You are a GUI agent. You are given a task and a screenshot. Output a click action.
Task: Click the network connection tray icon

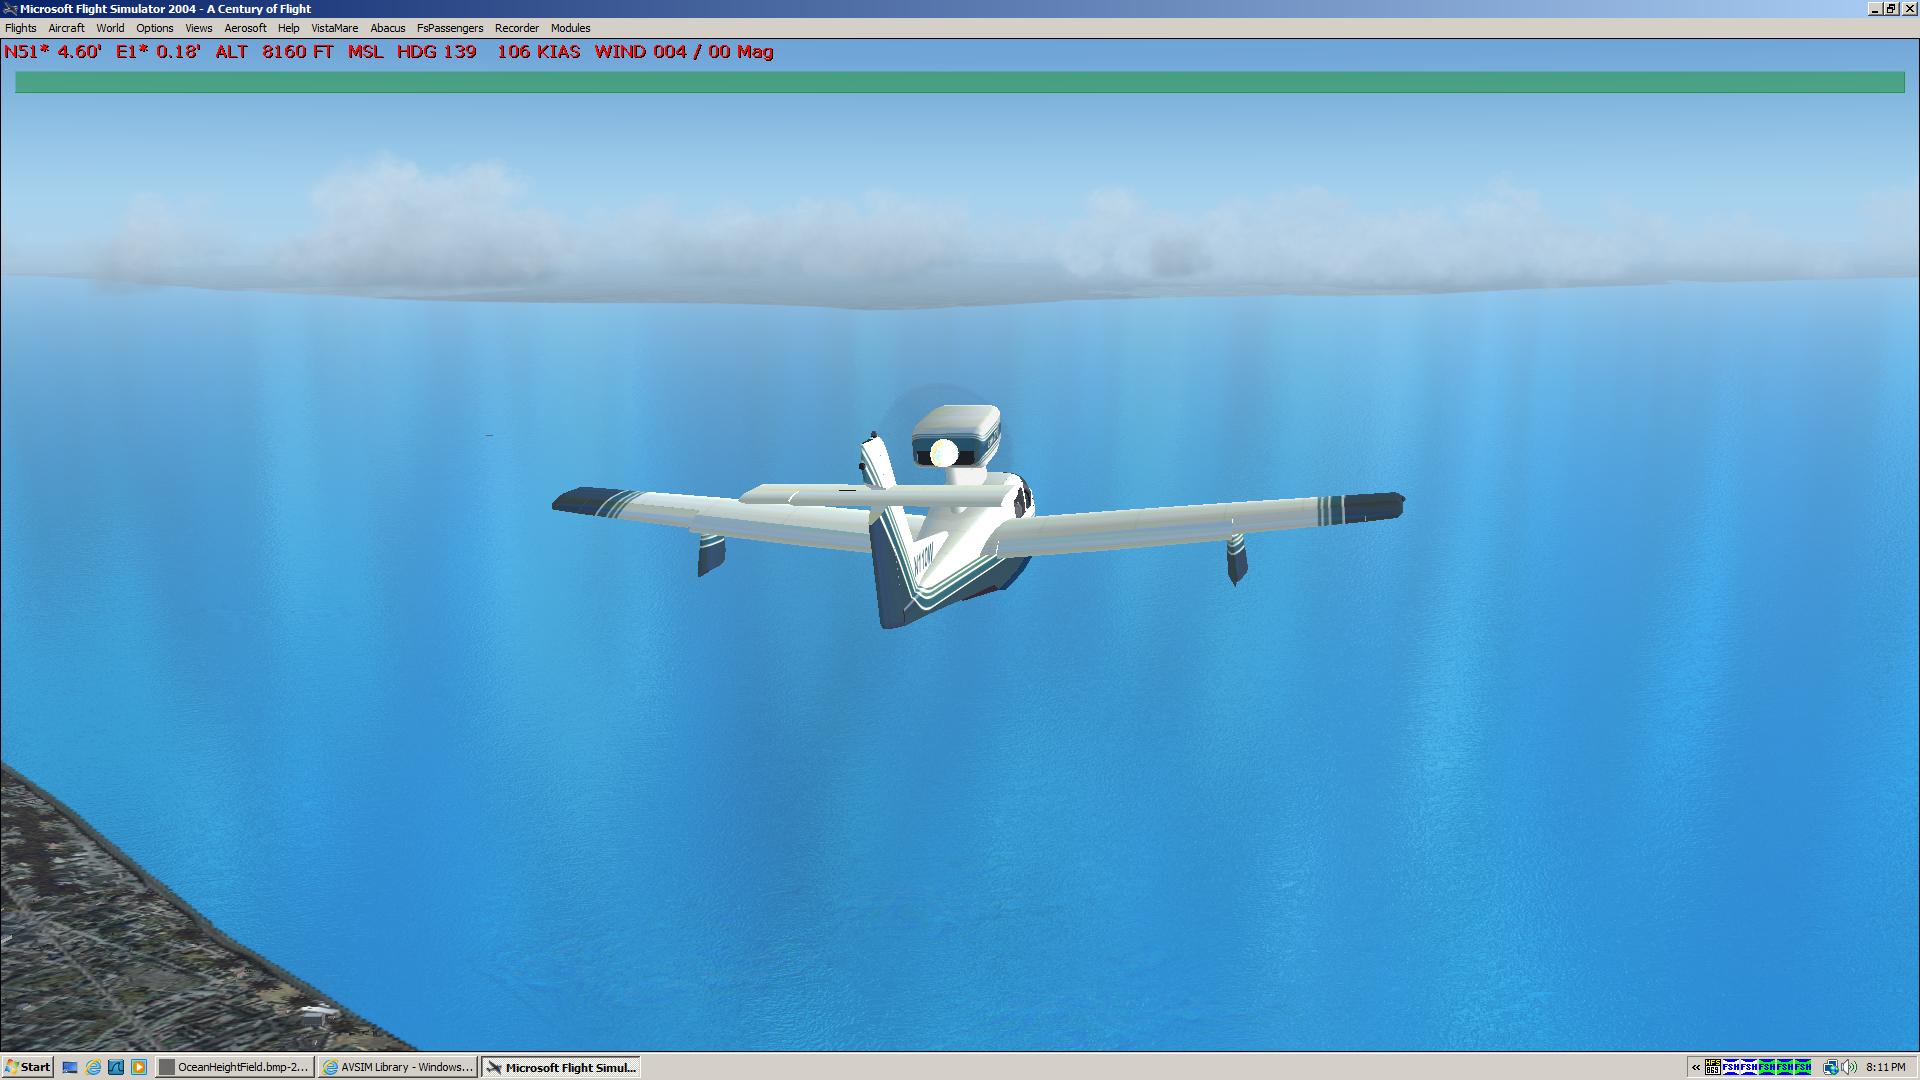1830,1067
